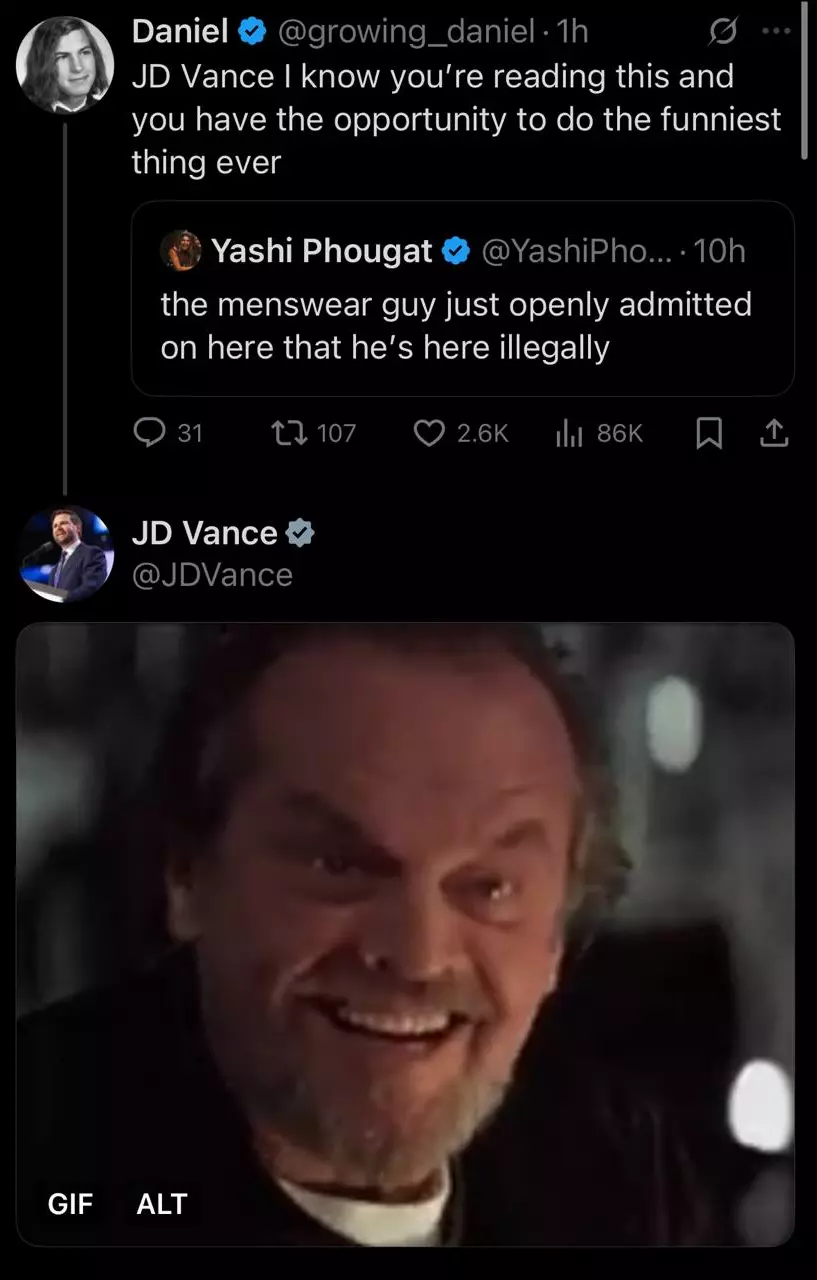817x1280 pixels.
Task: Tap the repost icon with 107 reposts
Action: click(x=289, y=432)
